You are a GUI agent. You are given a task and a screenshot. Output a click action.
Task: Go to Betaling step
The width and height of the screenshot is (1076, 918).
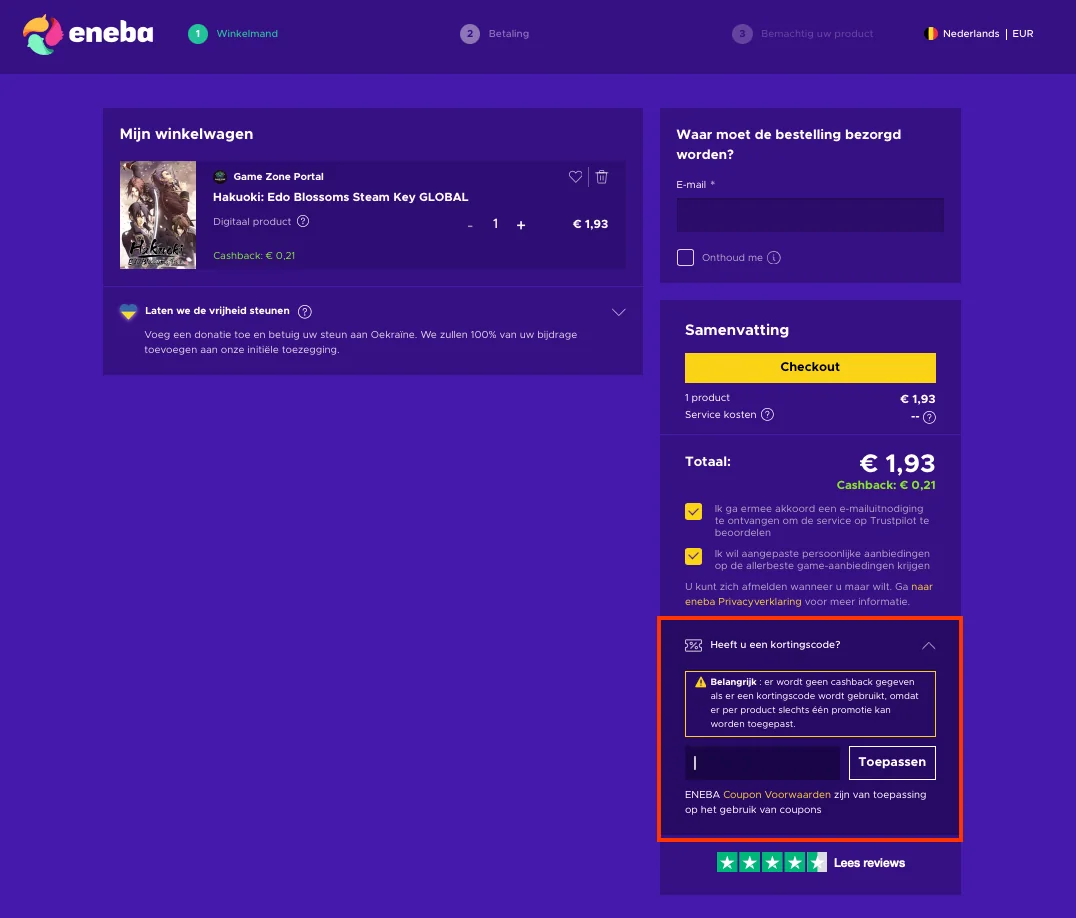point(496,34)
